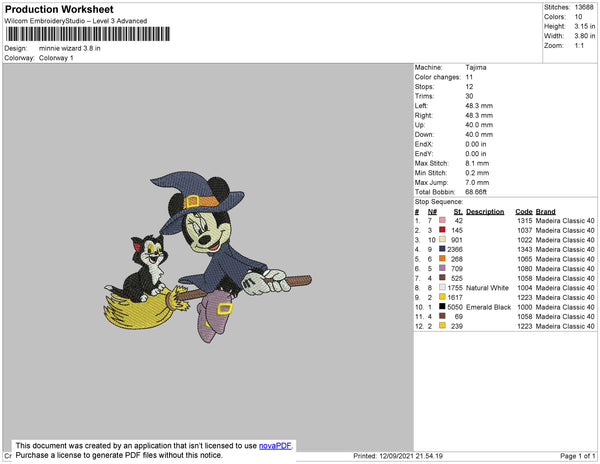Click thread code '1343' in row 4

click(525, 249)
